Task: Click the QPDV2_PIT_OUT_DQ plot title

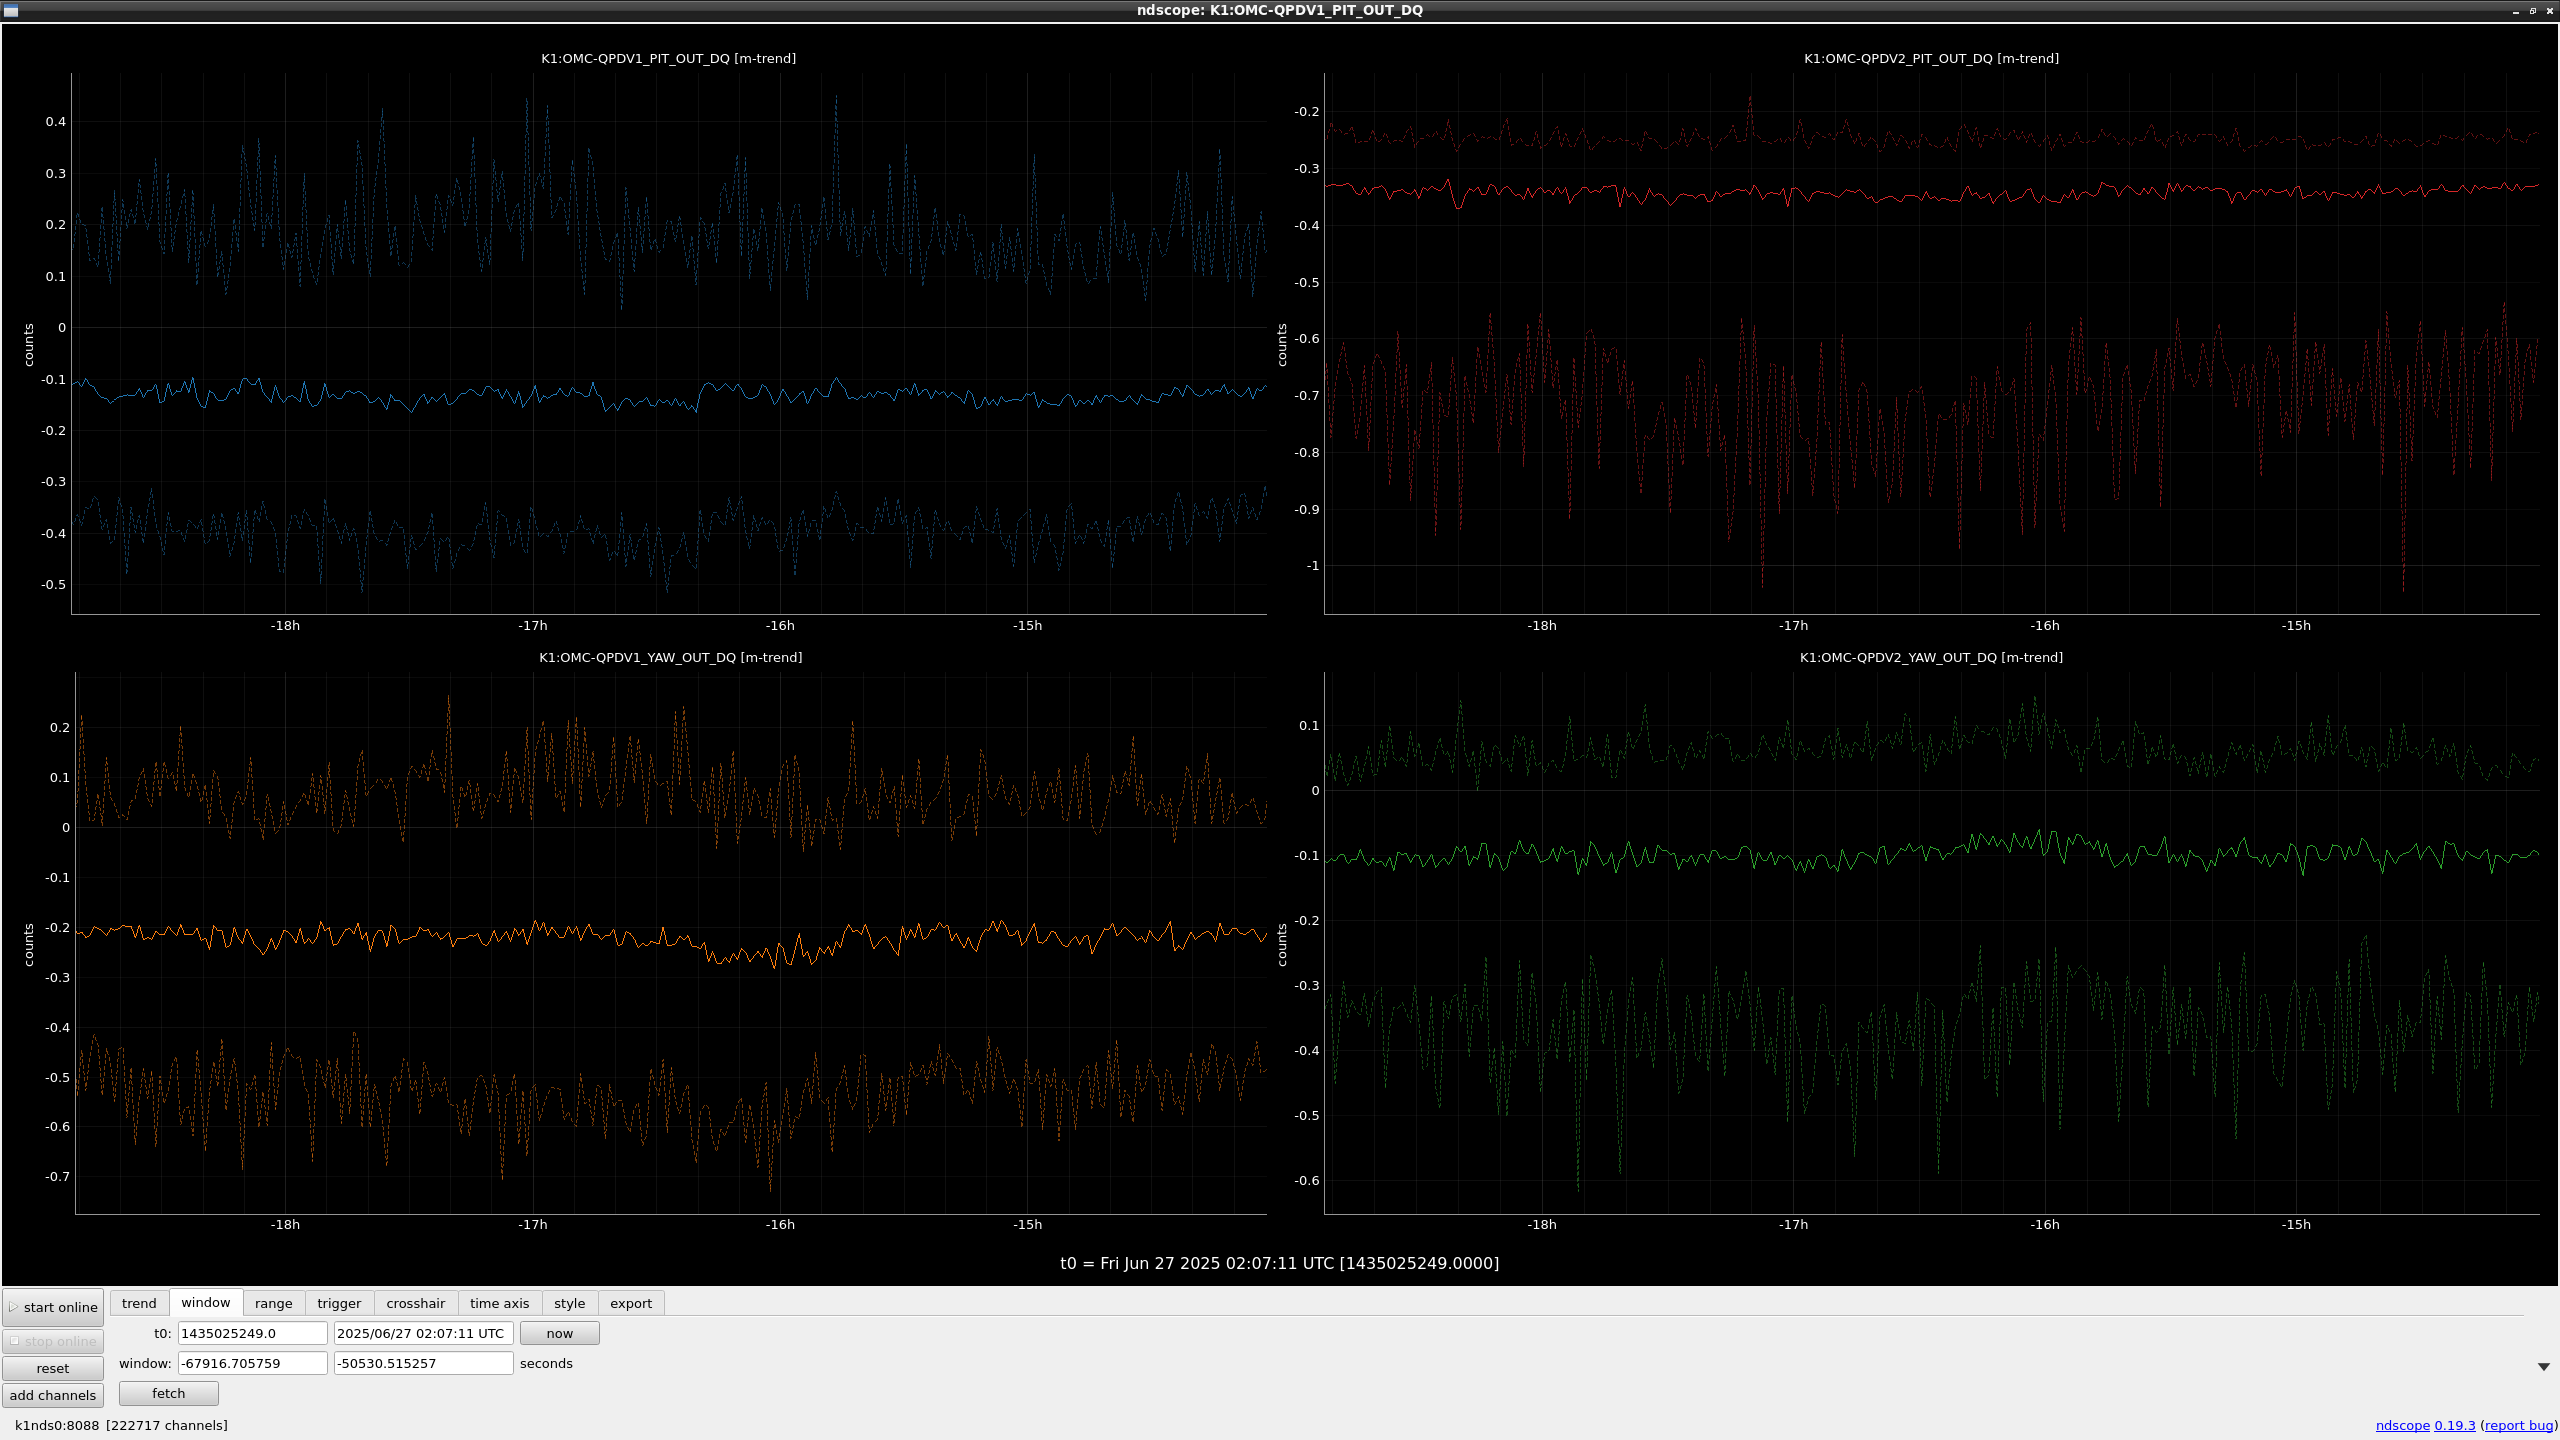Action: click(1931, 58)
